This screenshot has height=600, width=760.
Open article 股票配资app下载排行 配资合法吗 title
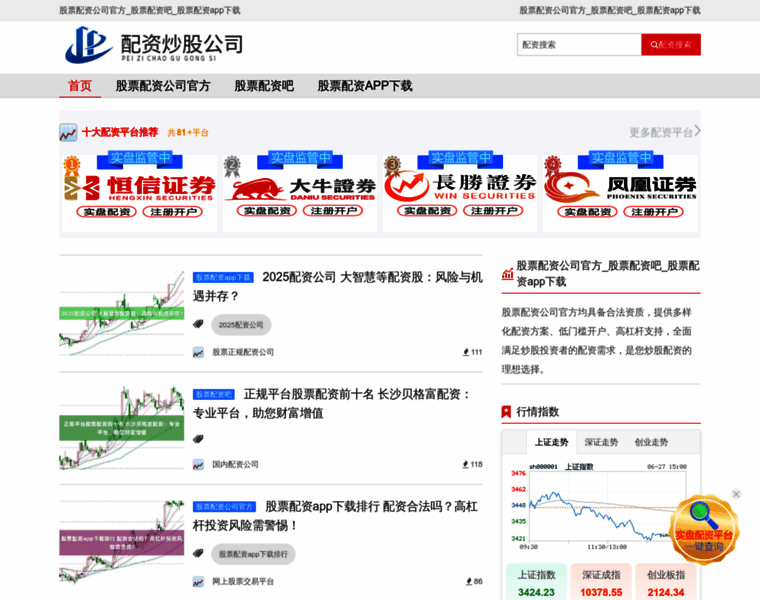point(335,516)
